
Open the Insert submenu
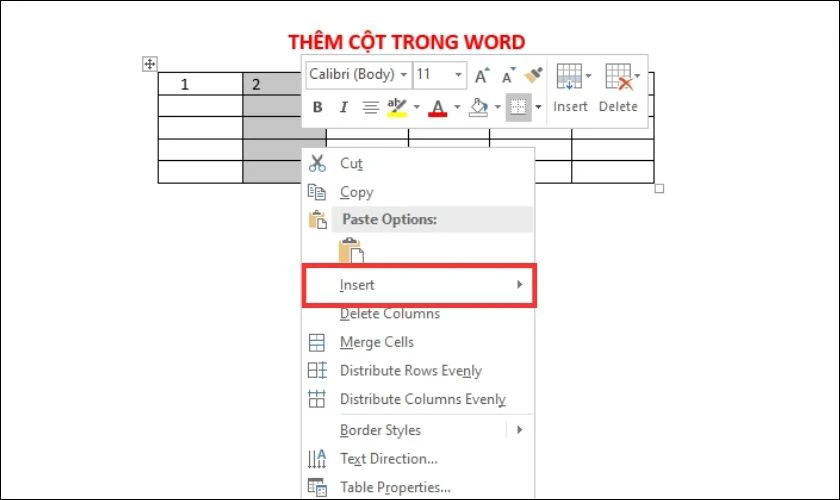[418, 285]
